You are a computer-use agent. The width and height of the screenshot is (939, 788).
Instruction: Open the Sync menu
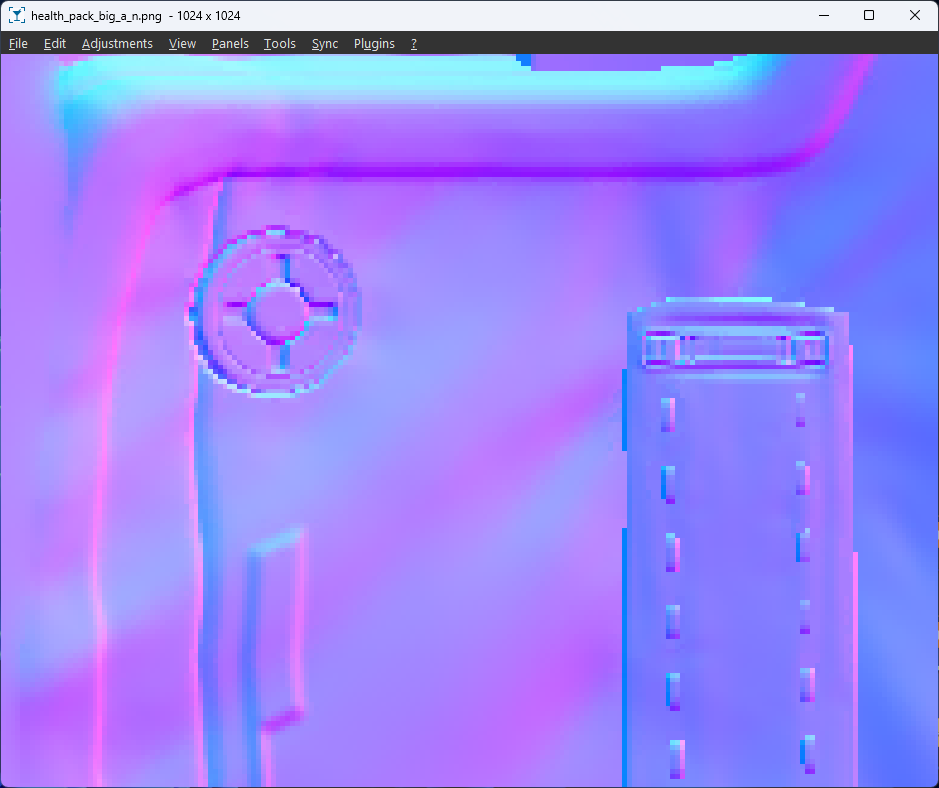click(325, 44)
